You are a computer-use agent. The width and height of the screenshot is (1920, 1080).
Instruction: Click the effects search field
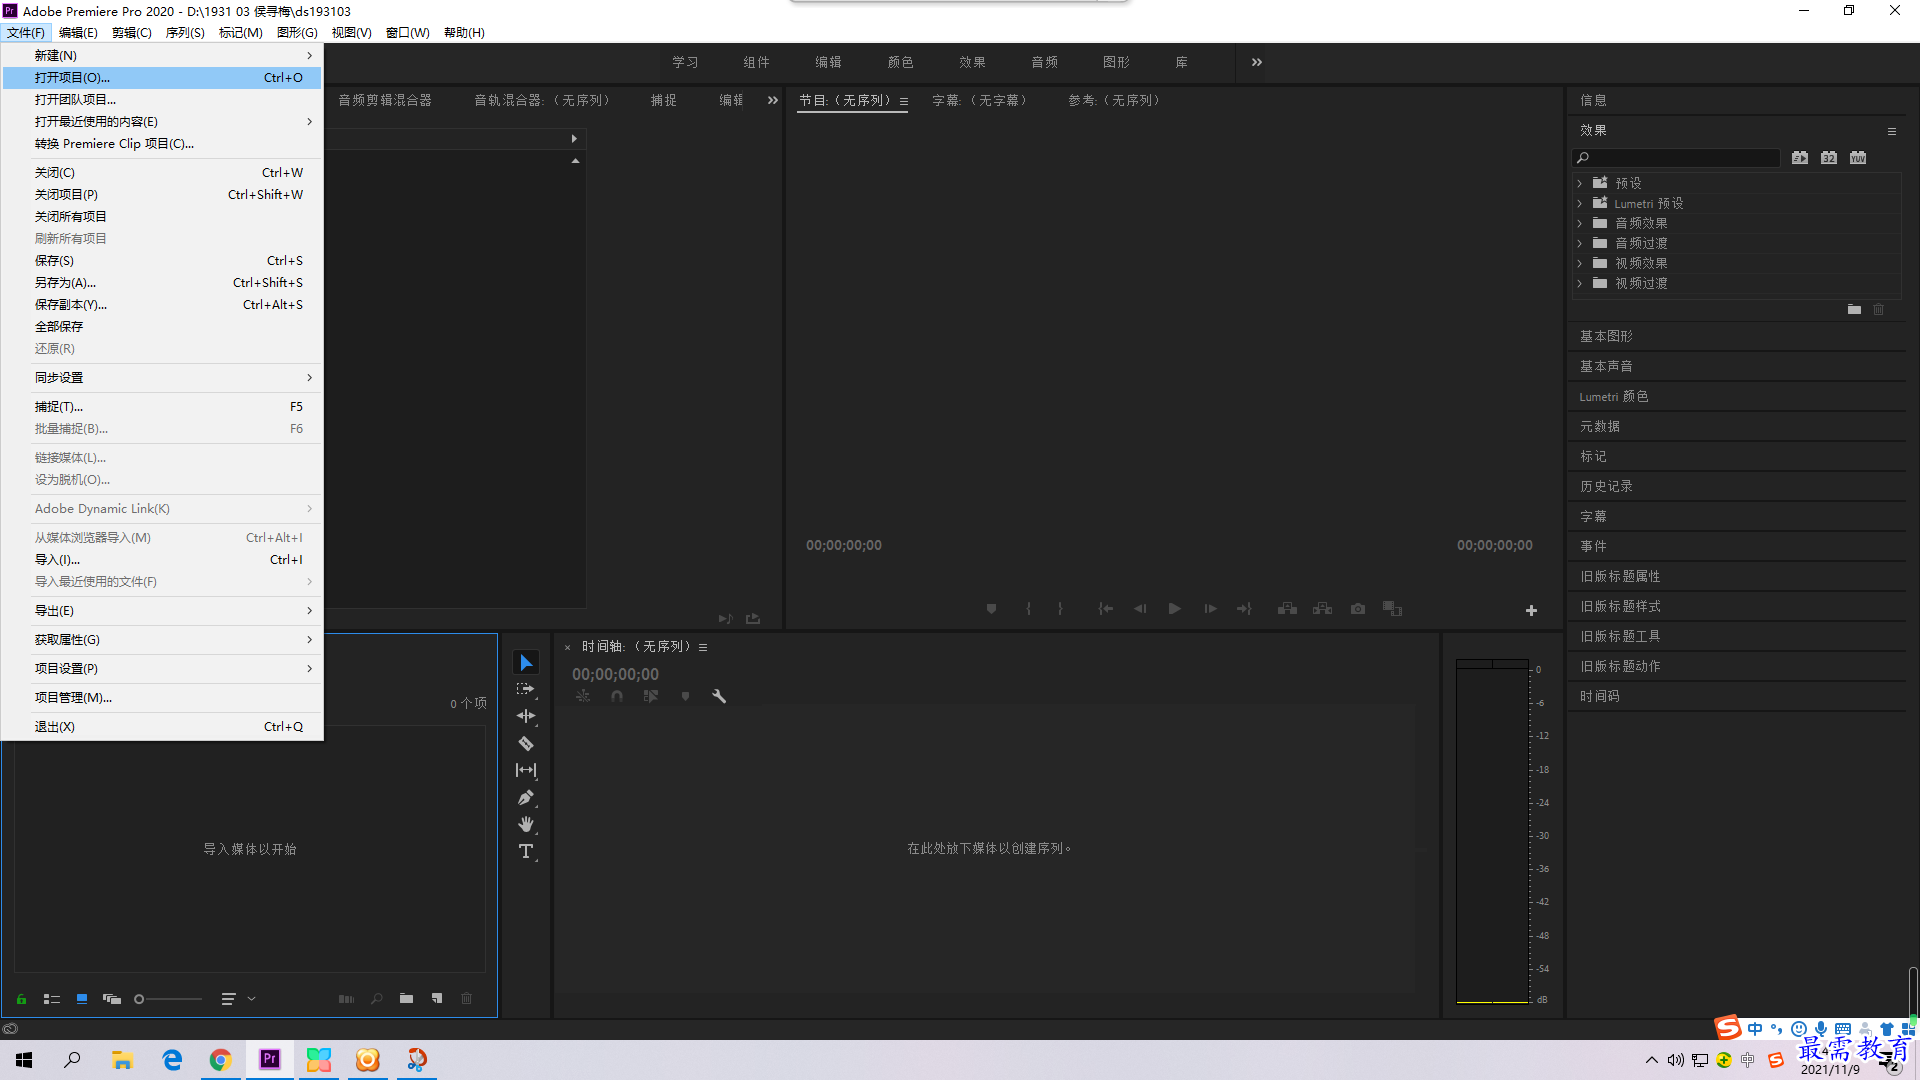pyautogui.click(x=1676, y=158)
